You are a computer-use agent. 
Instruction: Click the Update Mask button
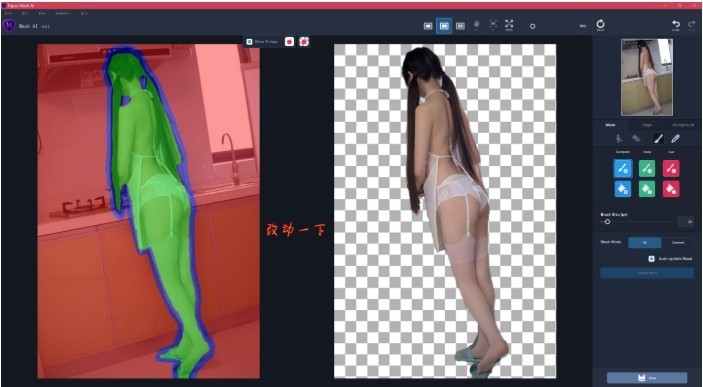click(647, 273)
